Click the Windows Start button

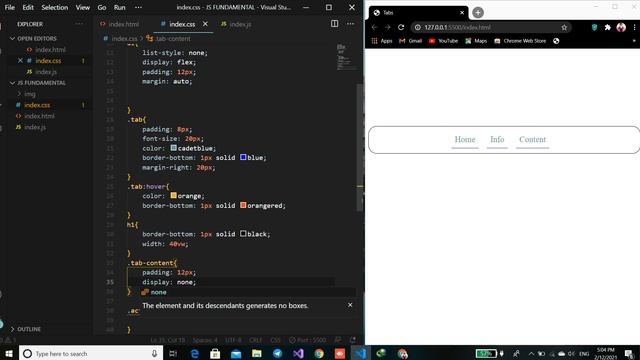(x=9, y=353)
